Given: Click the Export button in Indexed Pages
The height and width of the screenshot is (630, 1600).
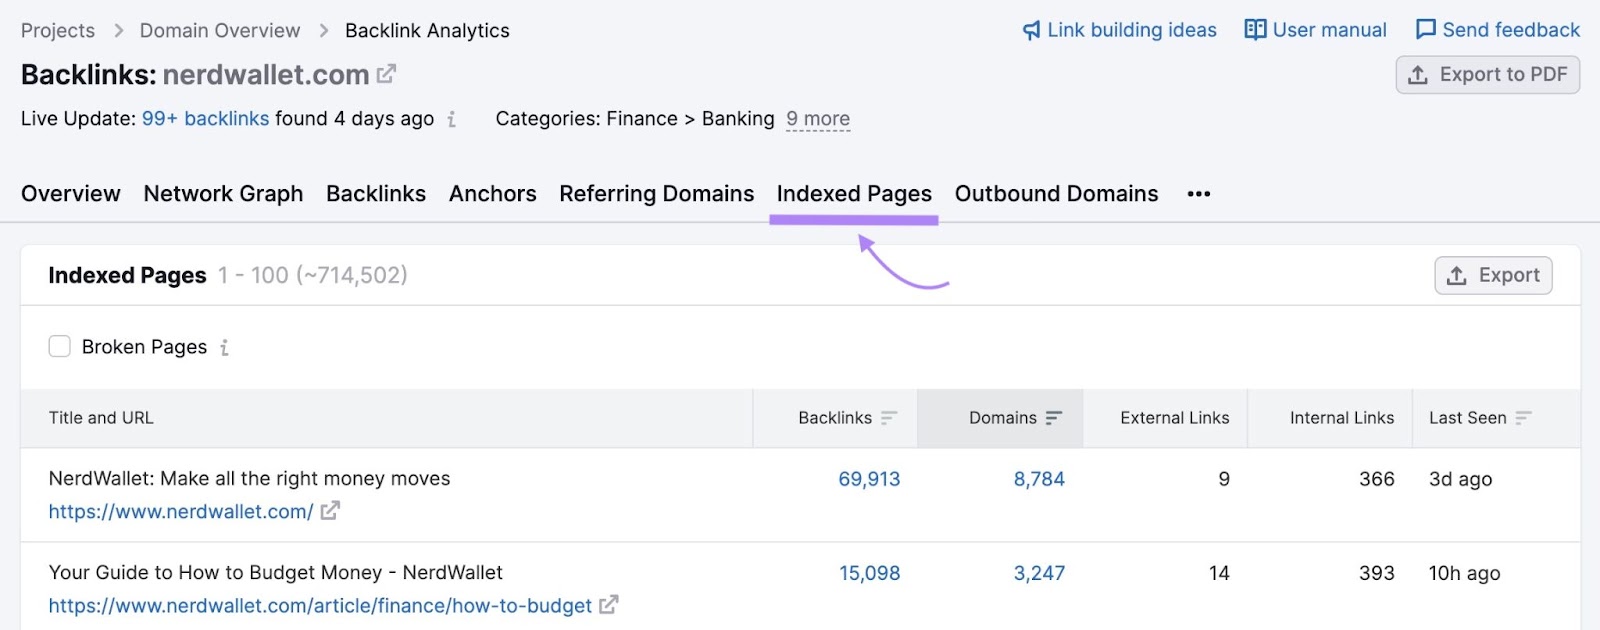Looking at the screenshot, I should (1493, 275).
